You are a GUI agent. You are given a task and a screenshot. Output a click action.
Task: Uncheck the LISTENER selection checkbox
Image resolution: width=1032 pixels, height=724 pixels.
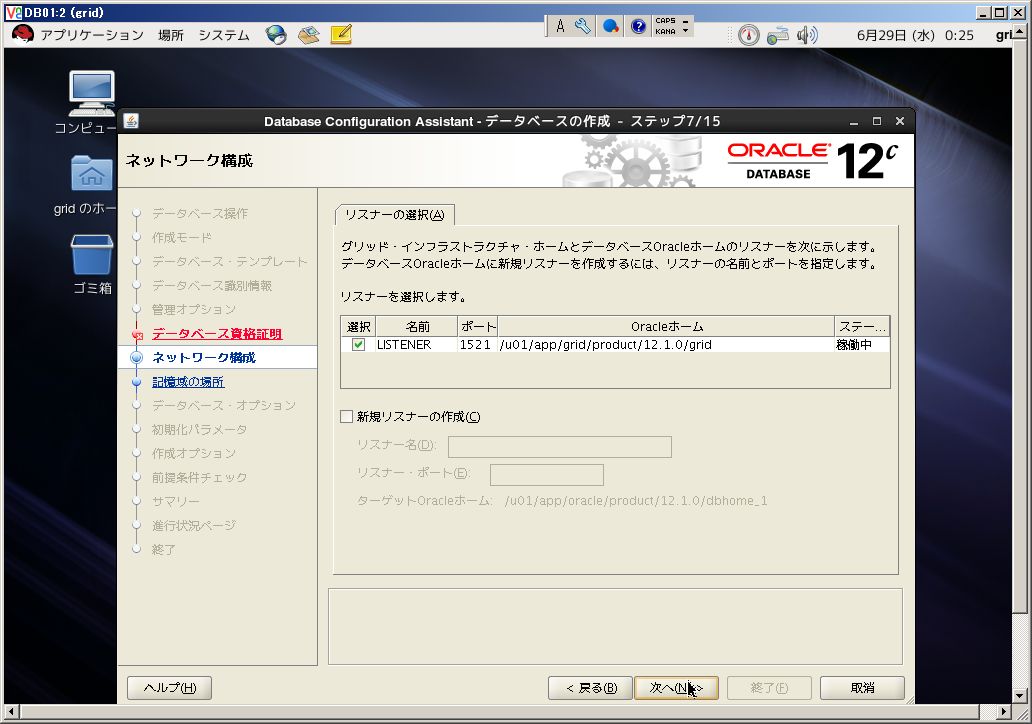click(x=358, y=344)
